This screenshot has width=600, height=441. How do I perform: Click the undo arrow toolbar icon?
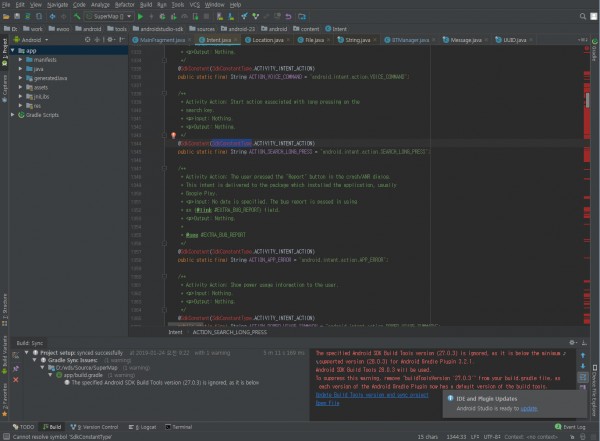tap(288, 16)
